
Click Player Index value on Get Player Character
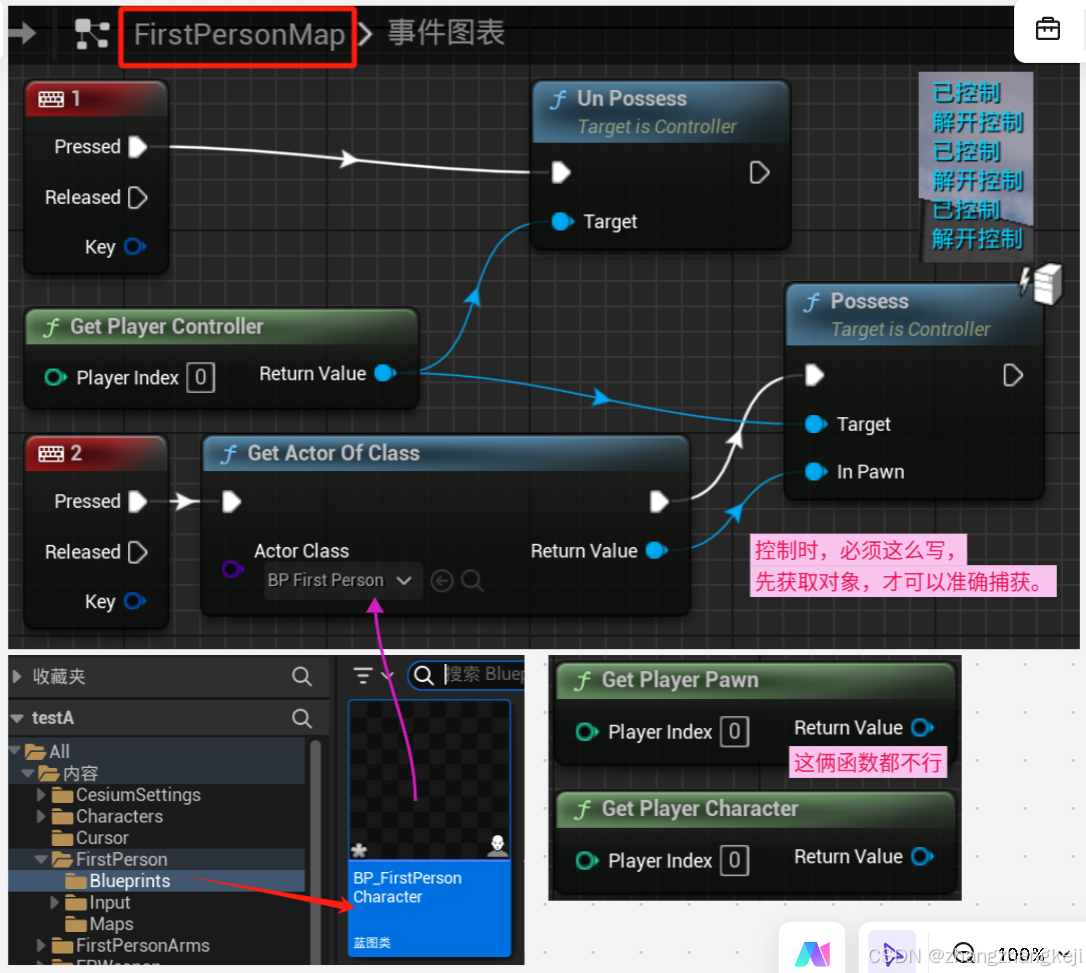734,860
